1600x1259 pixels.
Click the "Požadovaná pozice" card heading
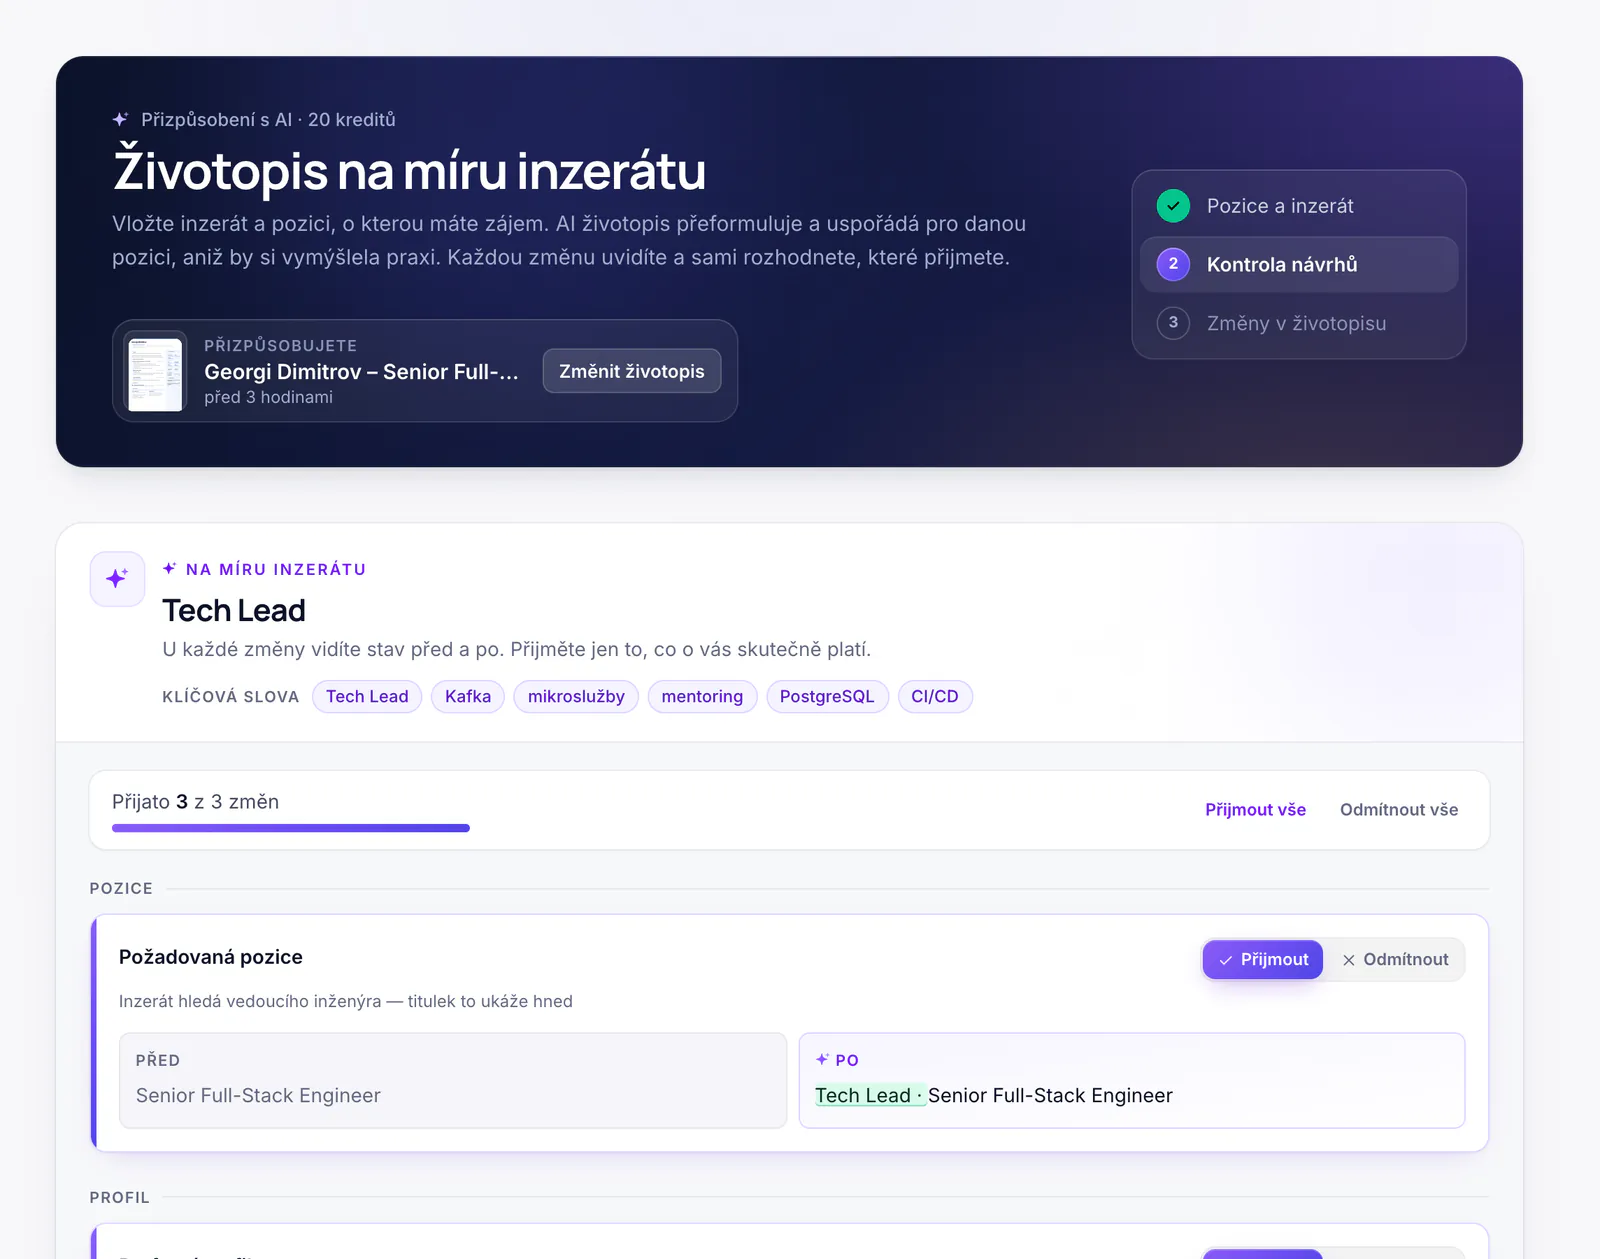pos(211,957)
